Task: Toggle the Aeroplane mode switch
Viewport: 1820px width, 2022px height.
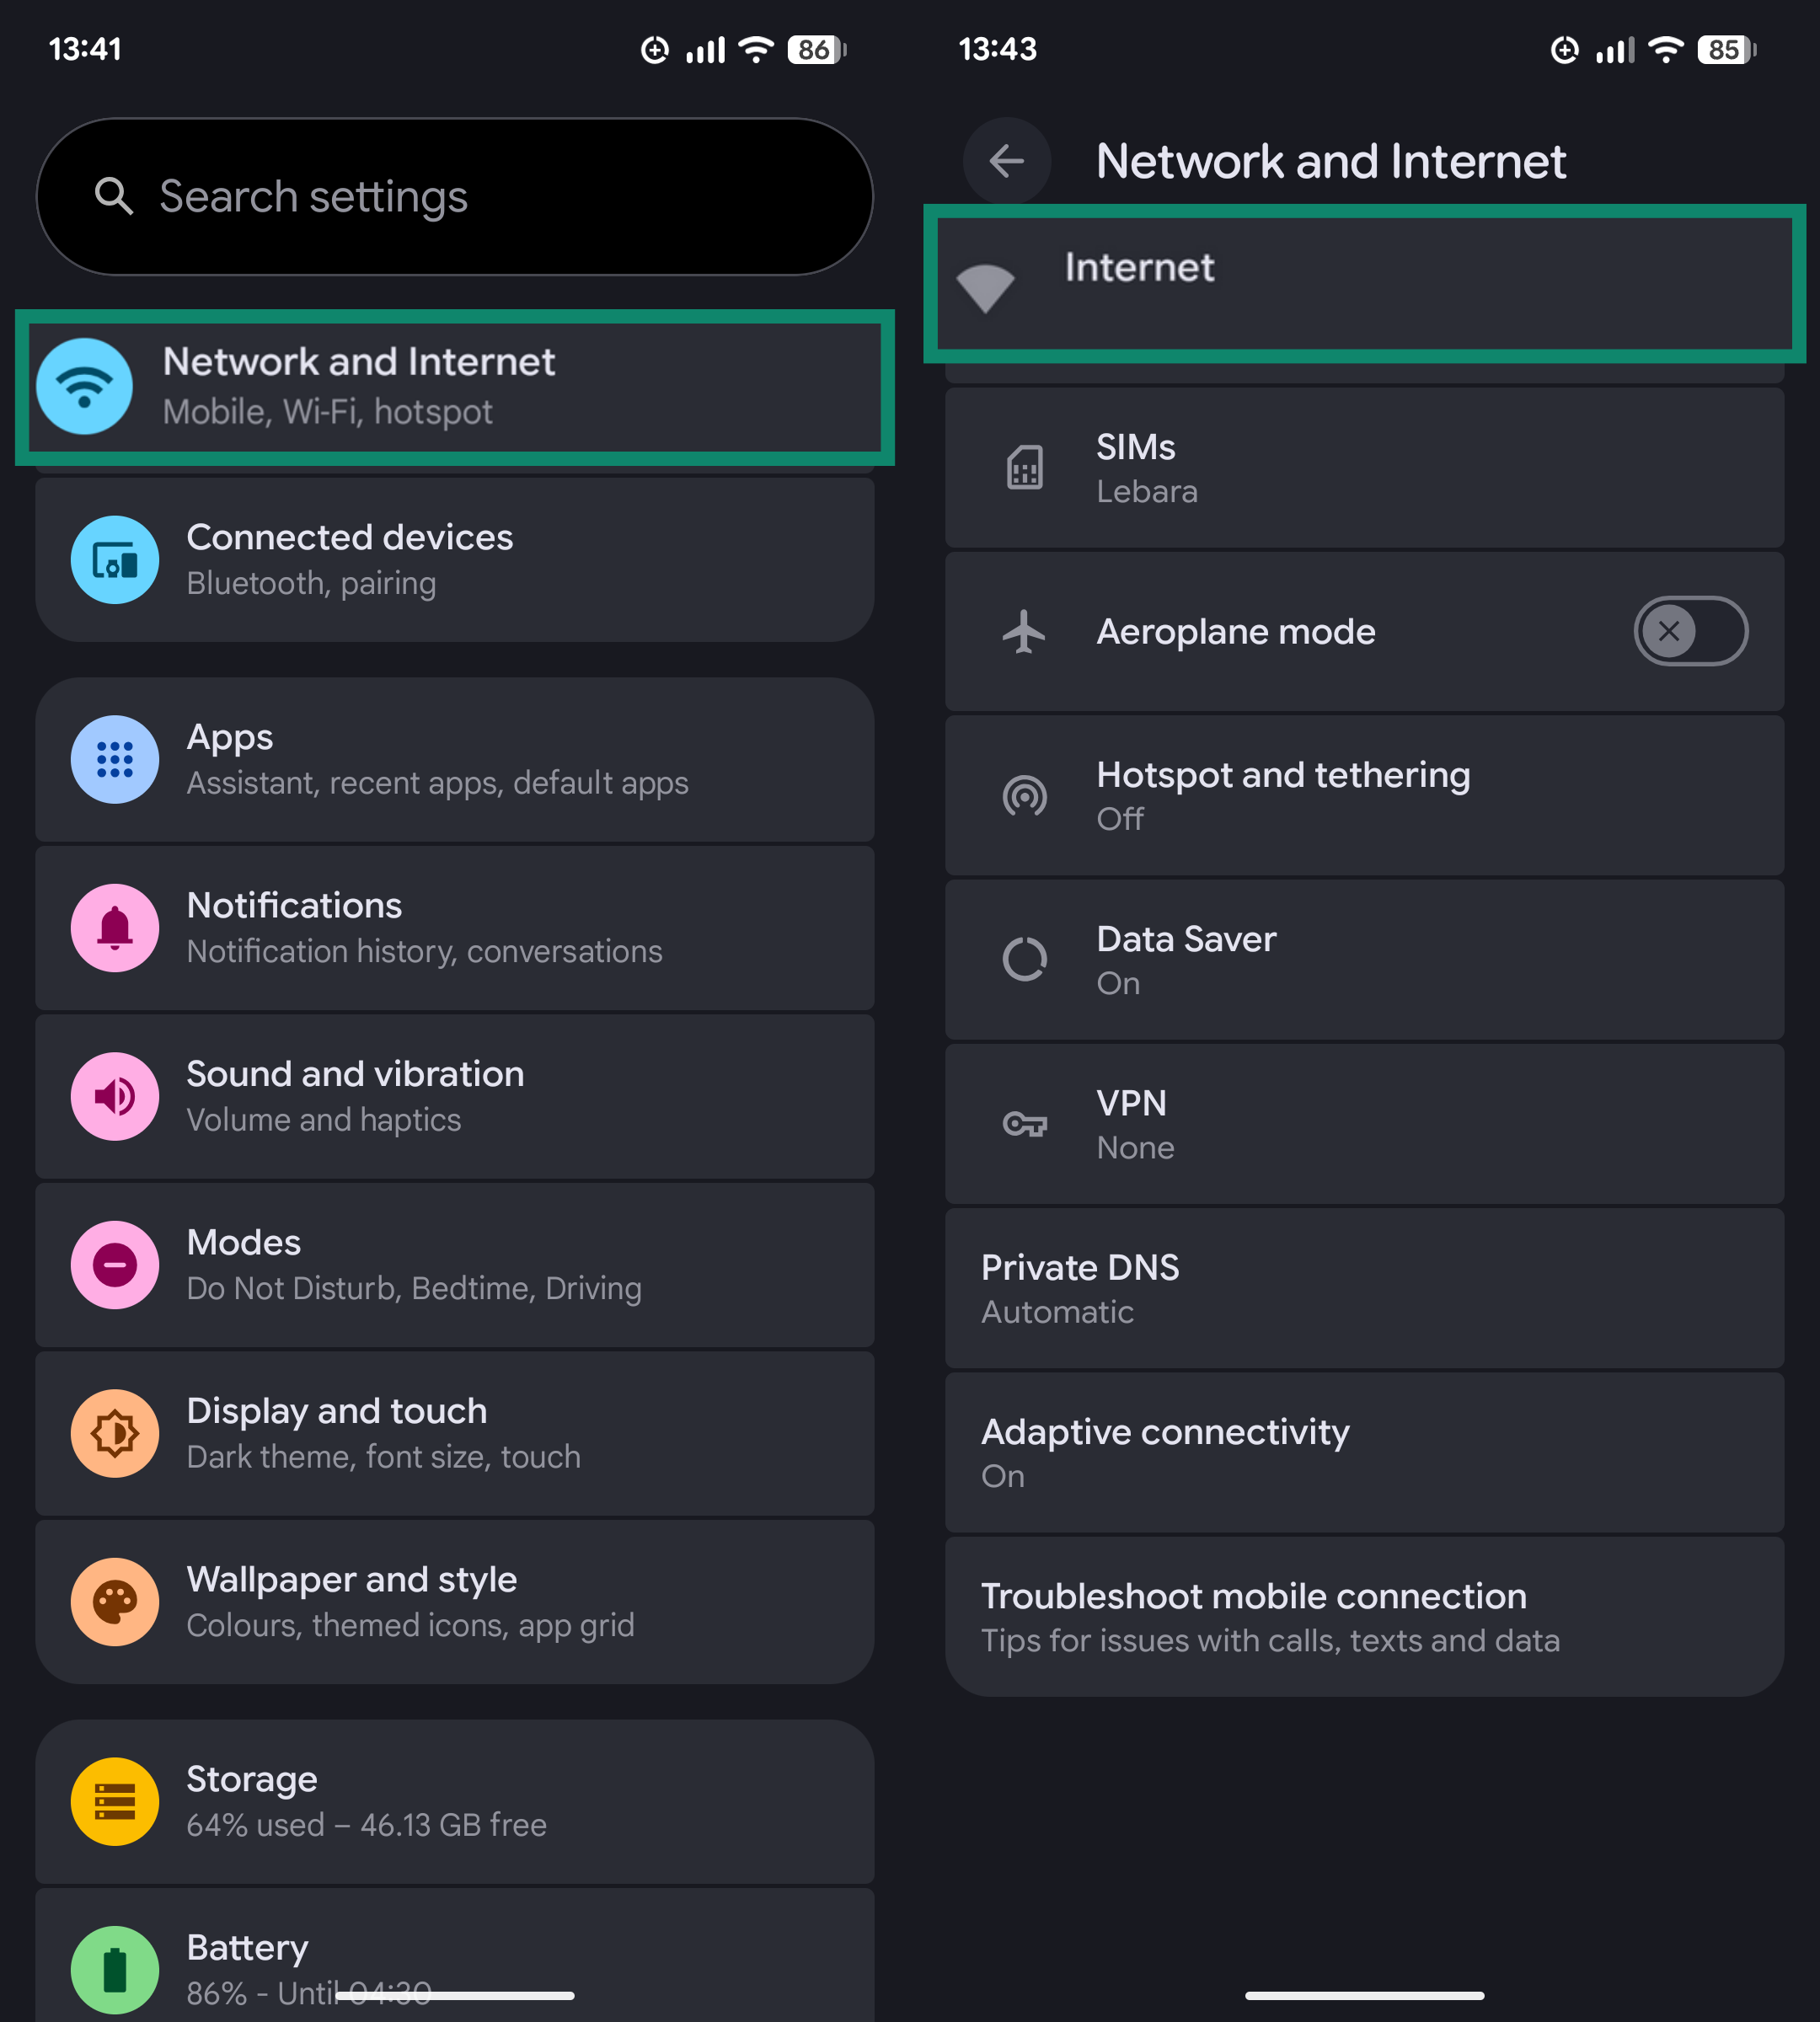Action: (x=1690, y=631)
